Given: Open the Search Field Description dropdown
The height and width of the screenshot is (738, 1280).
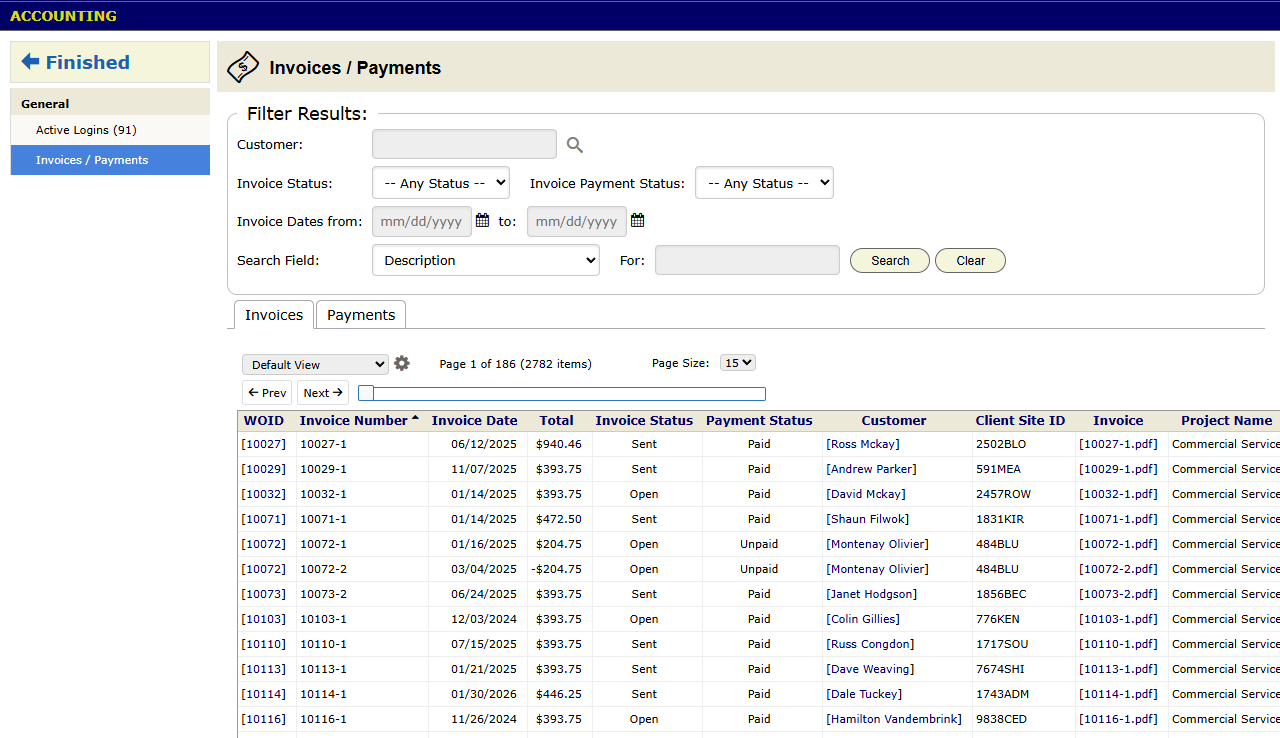Looking at the screenshot, I should pos(486,260).
